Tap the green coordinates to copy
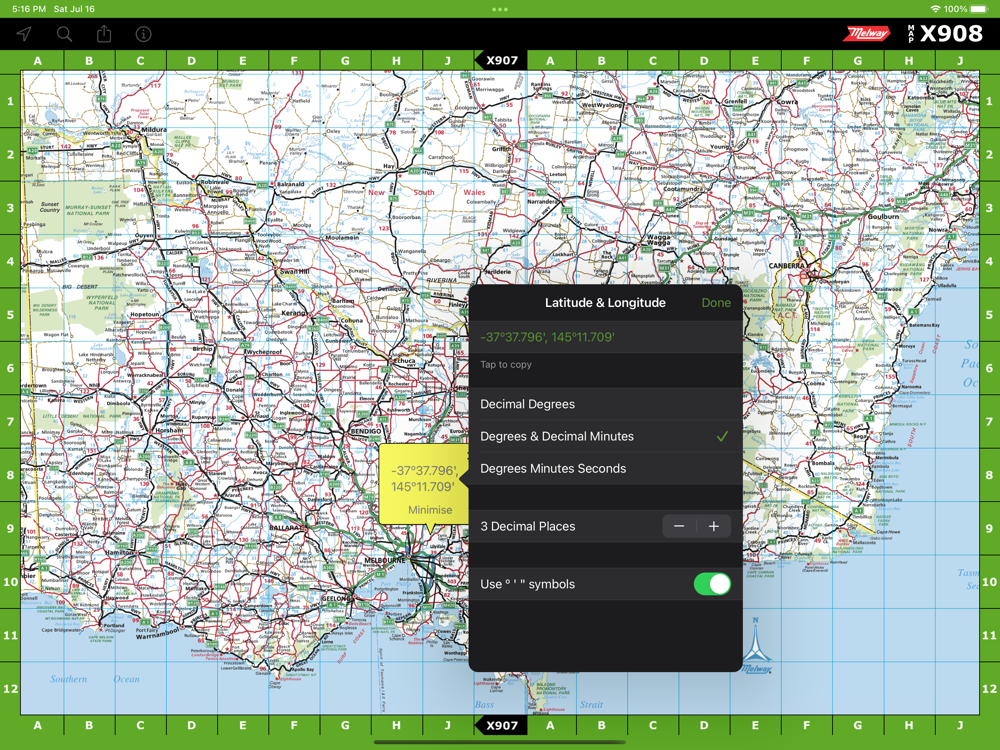Image resolution: width=1000 pixels, height=750 pixels. pyautogui.click(x=547, y=337)
